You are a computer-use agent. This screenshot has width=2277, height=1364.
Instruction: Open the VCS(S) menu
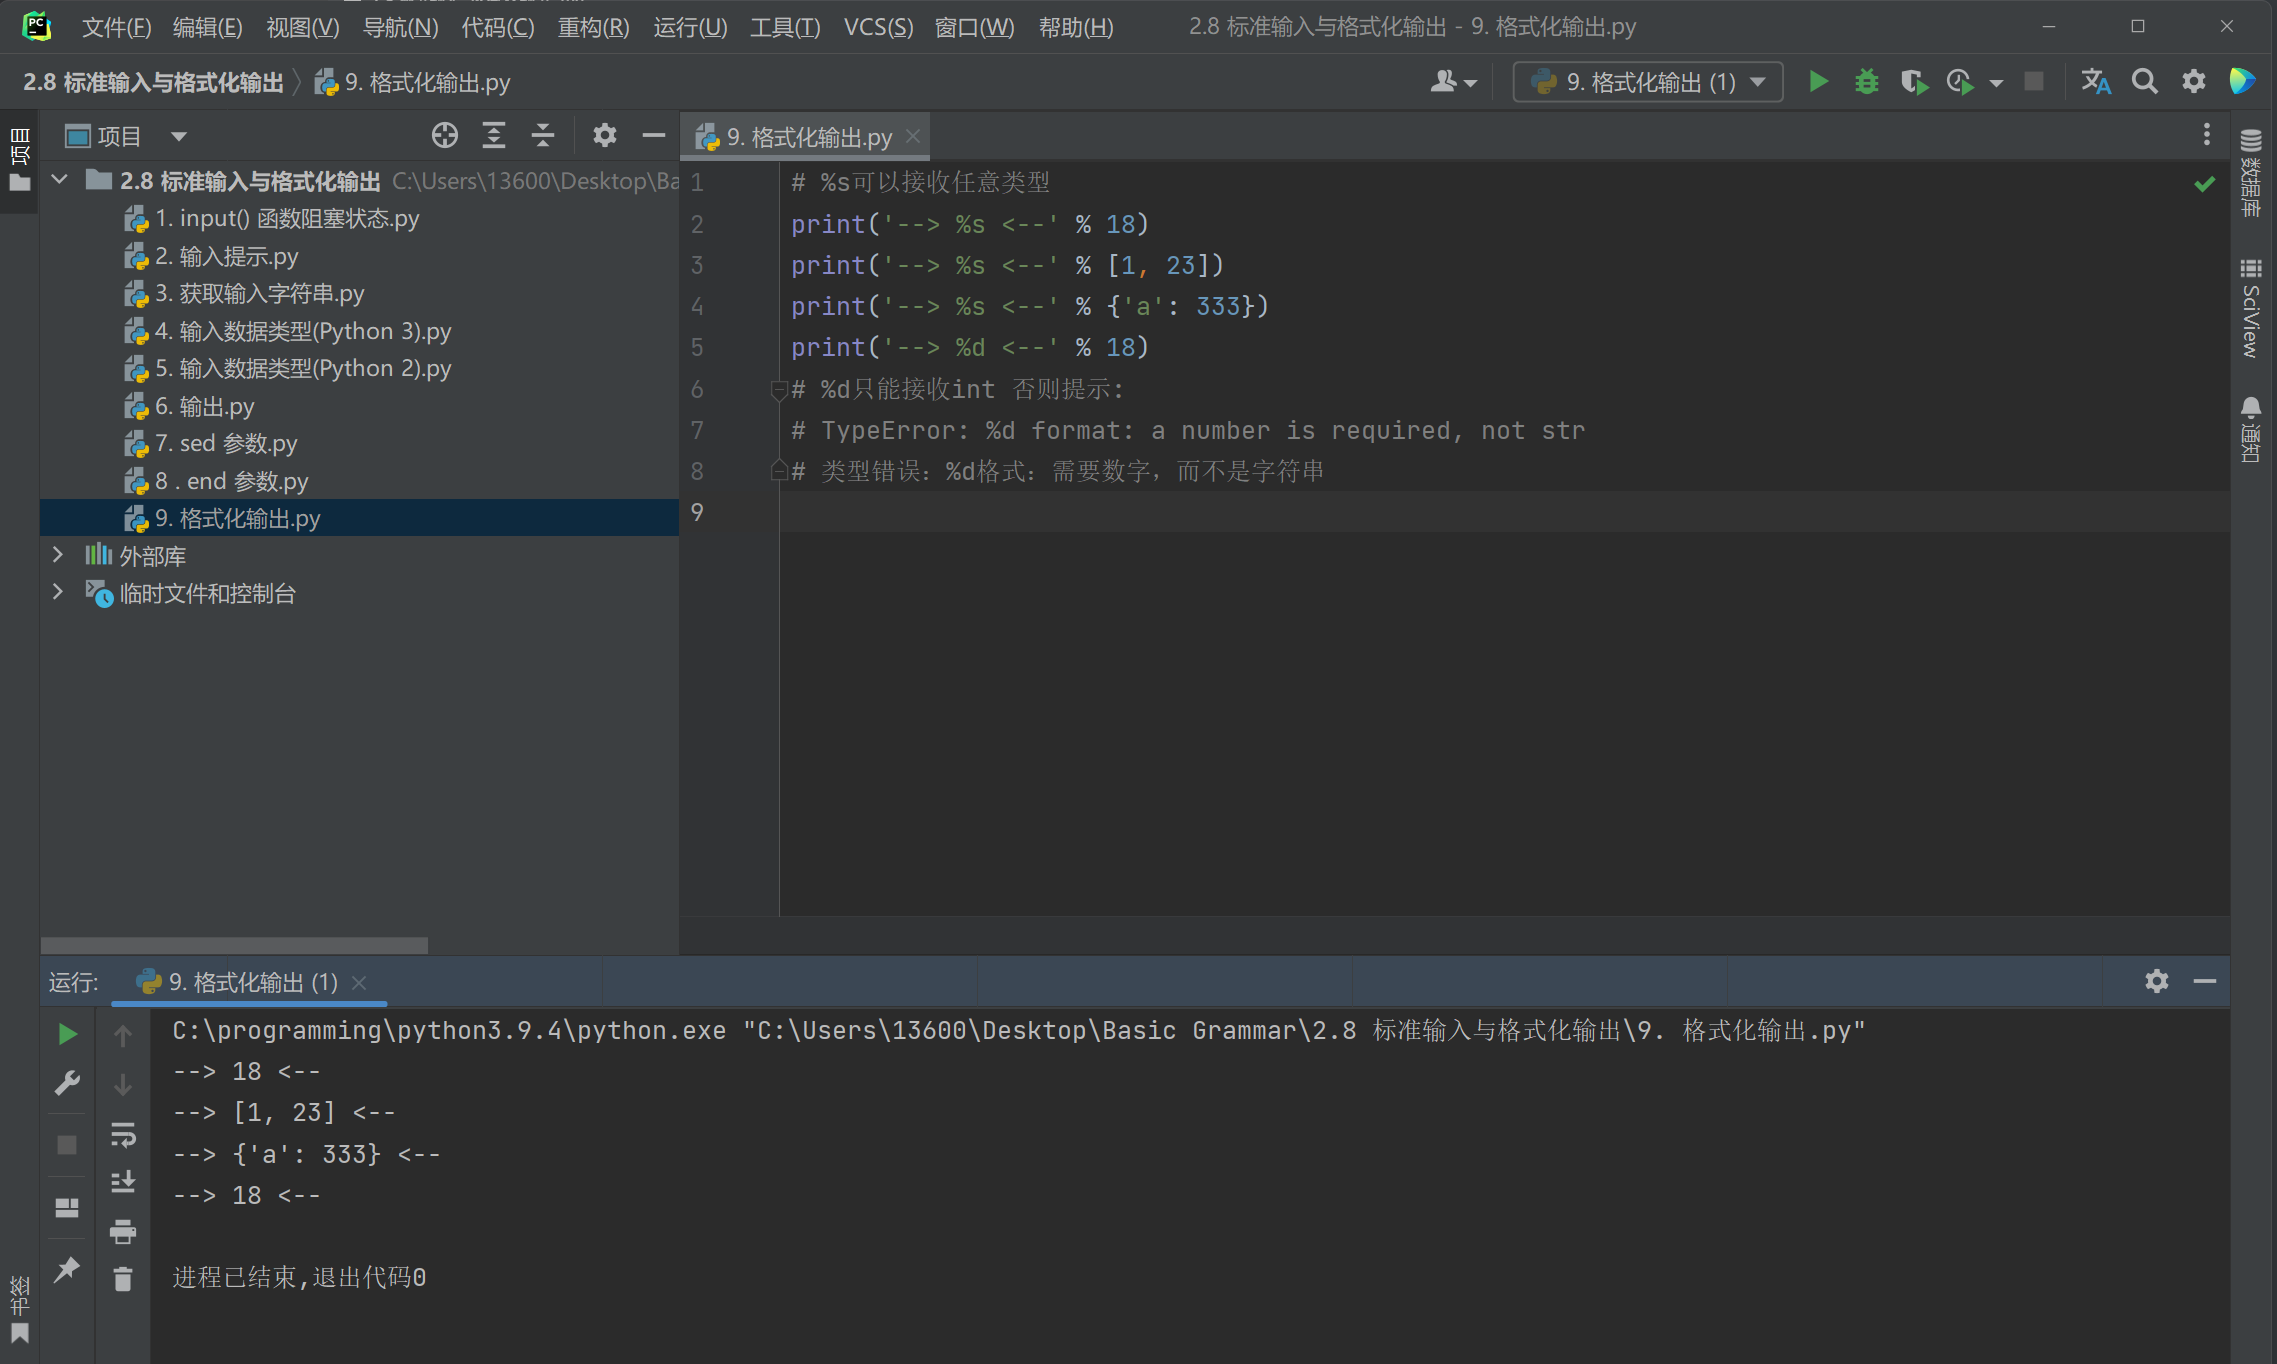click(878, 27)
